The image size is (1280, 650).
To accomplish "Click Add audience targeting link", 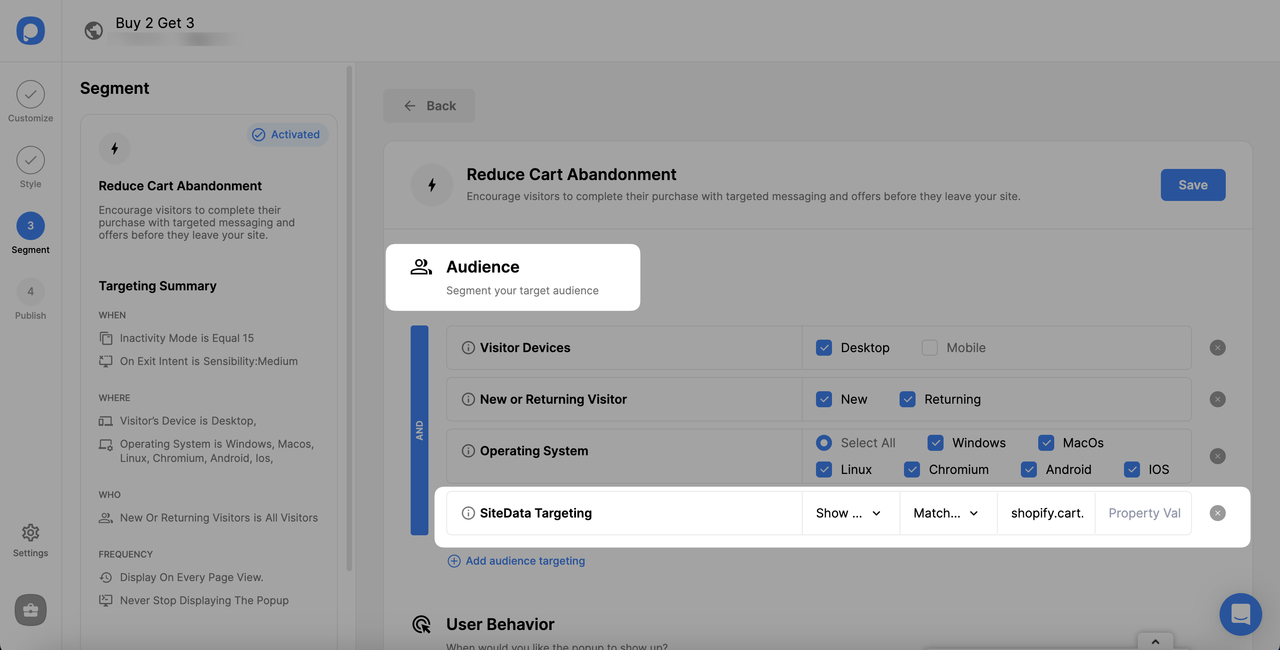I will click(x=516, y=561).
